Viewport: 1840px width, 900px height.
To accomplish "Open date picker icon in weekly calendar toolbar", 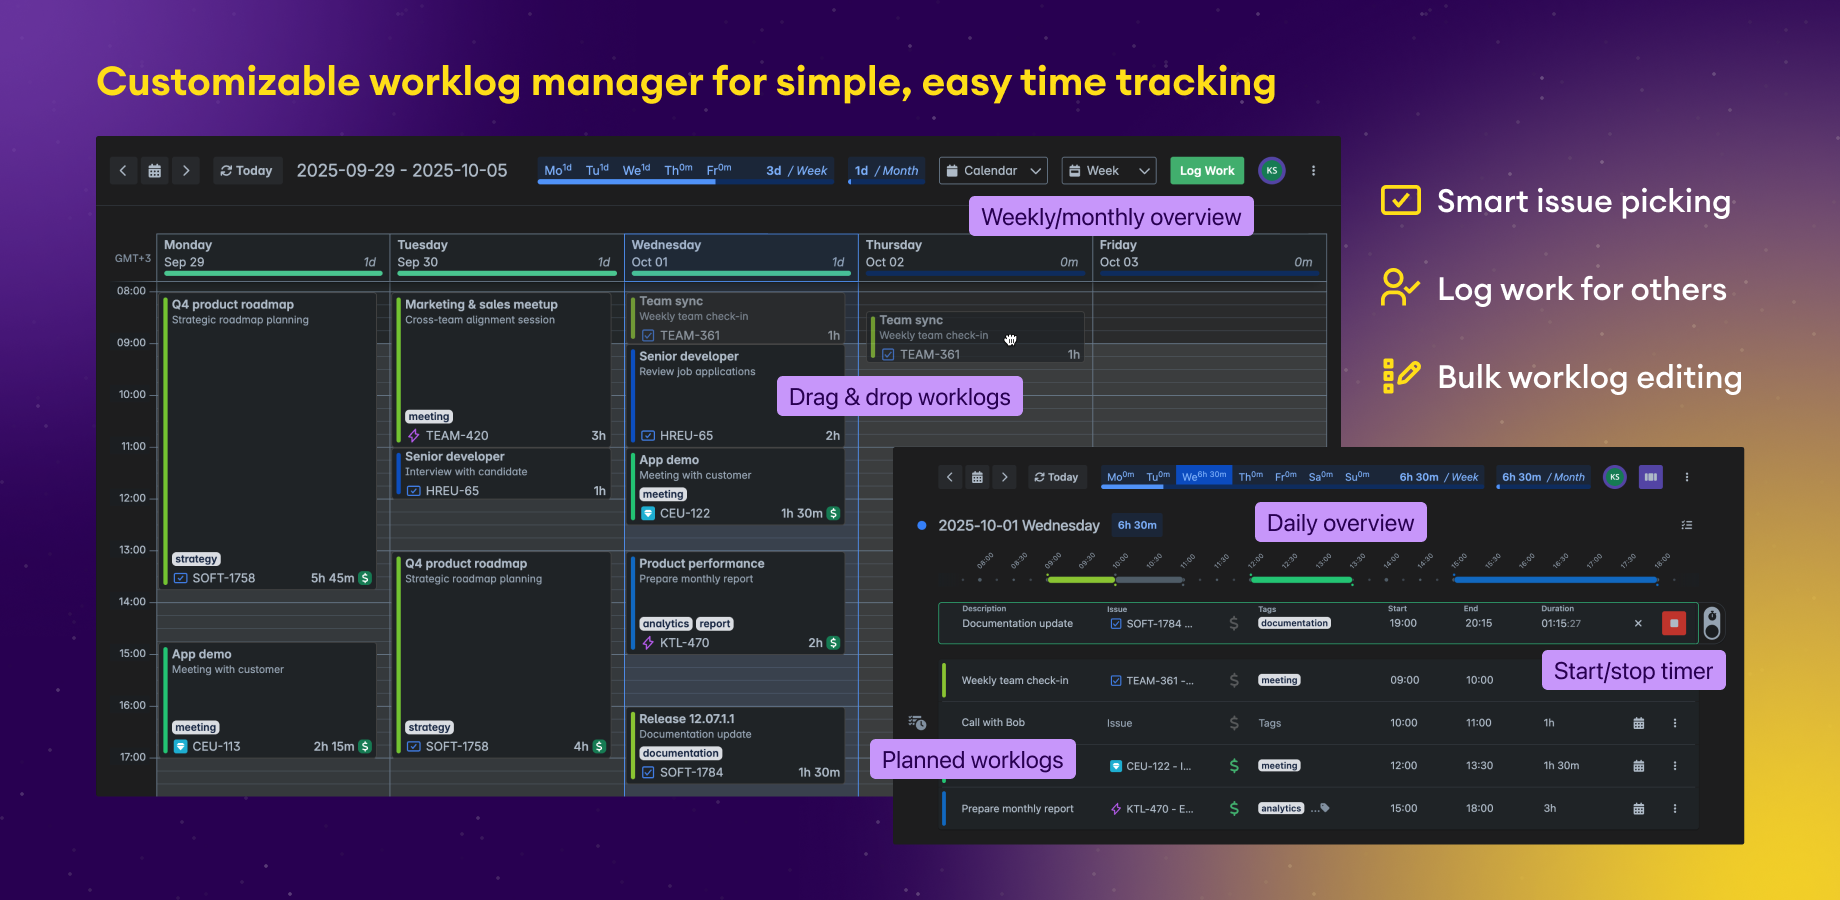I will coord(155,171).
